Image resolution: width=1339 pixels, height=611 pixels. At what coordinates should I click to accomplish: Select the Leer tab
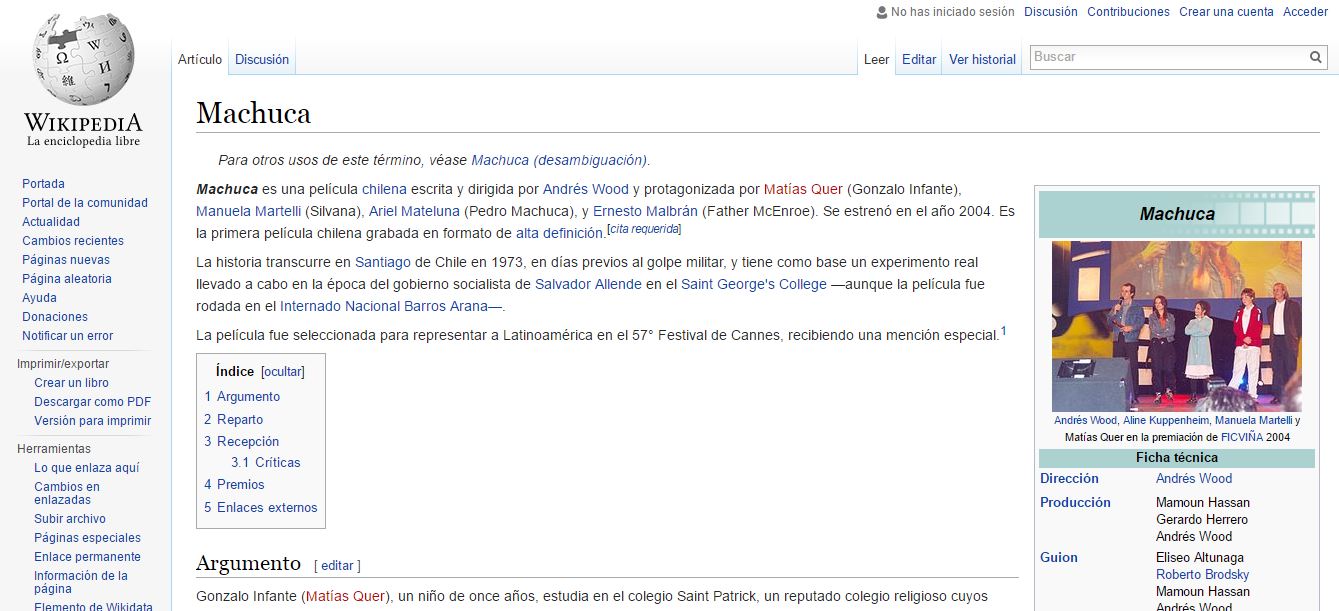877,59
